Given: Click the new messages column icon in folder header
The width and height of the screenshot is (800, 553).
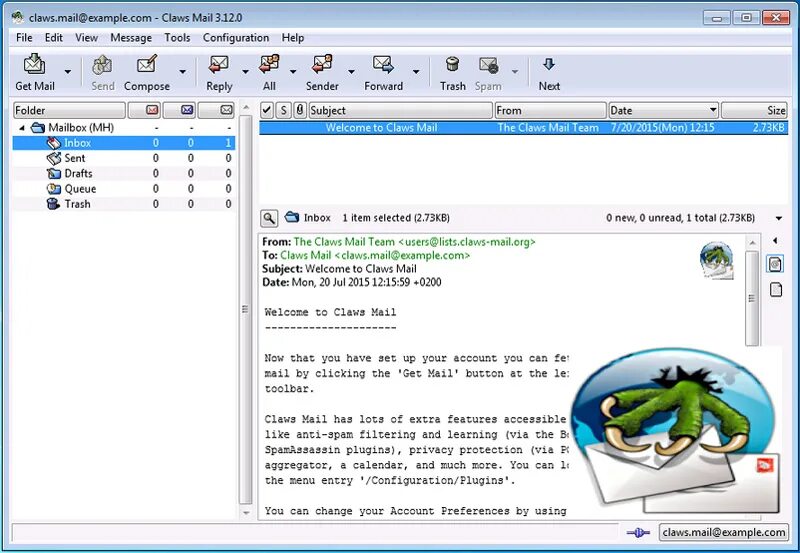Looking at the screenshot, I should tap(152, 110).
